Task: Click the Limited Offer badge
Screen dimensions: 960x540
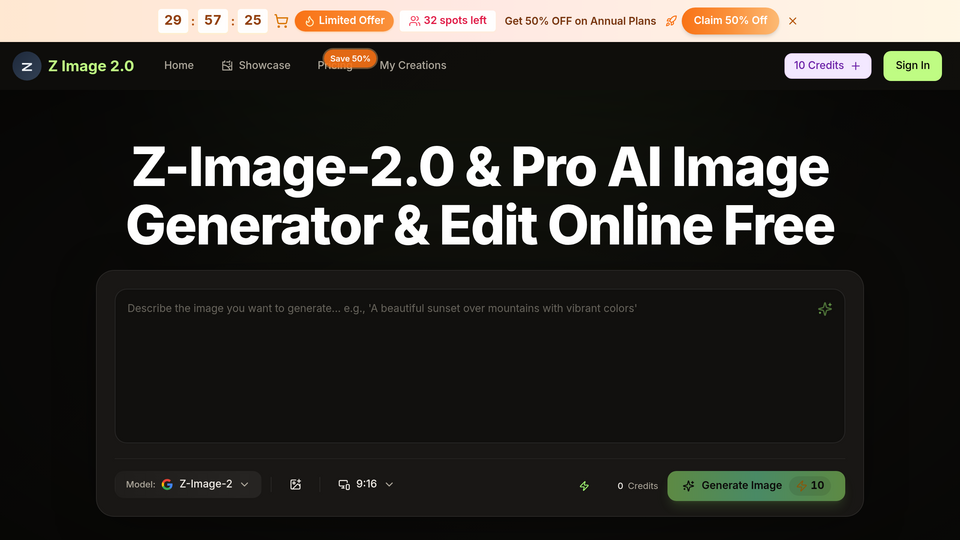Action: pos(344,21)
